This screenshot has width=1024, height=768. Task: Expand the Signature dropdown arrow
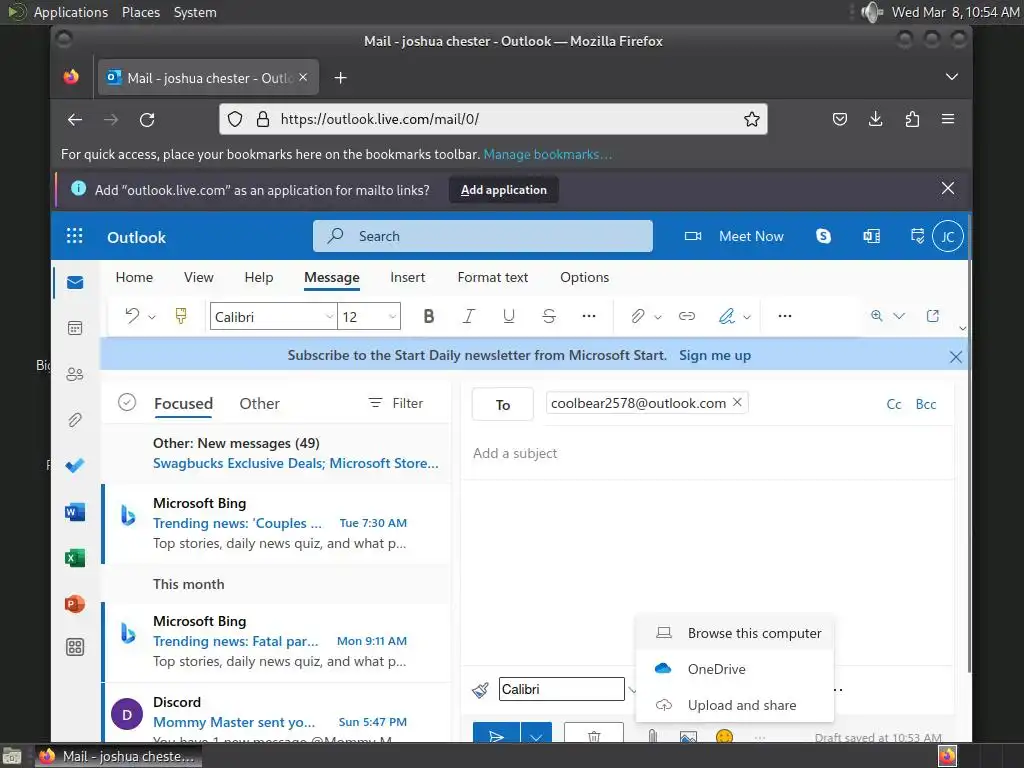click(x=747, y=317)
